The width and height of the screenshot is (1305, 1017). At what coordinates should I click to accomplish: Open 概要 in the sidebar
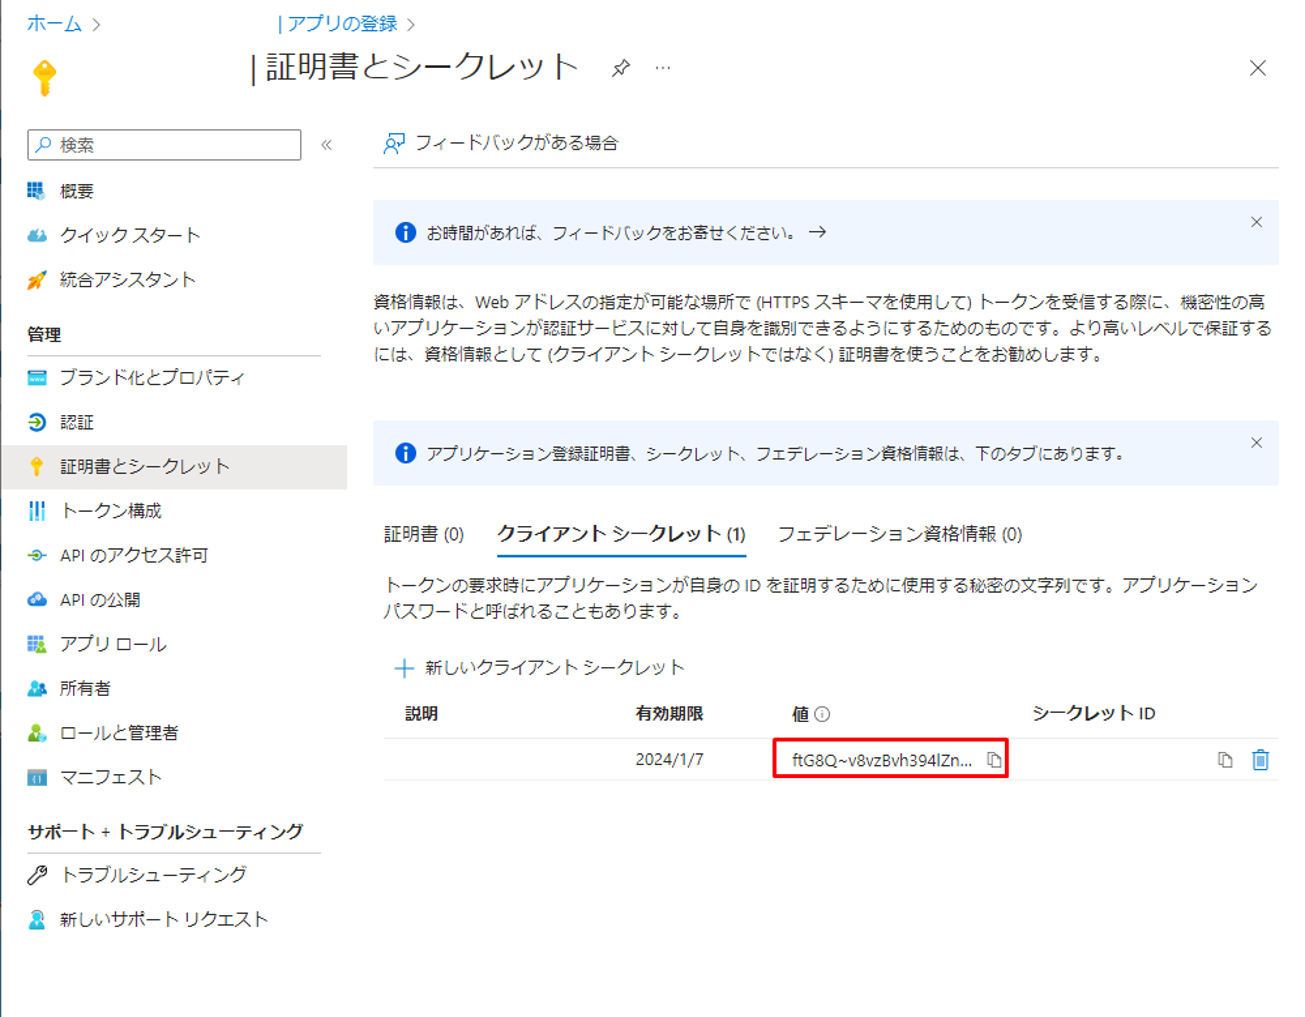click(76, 191)
